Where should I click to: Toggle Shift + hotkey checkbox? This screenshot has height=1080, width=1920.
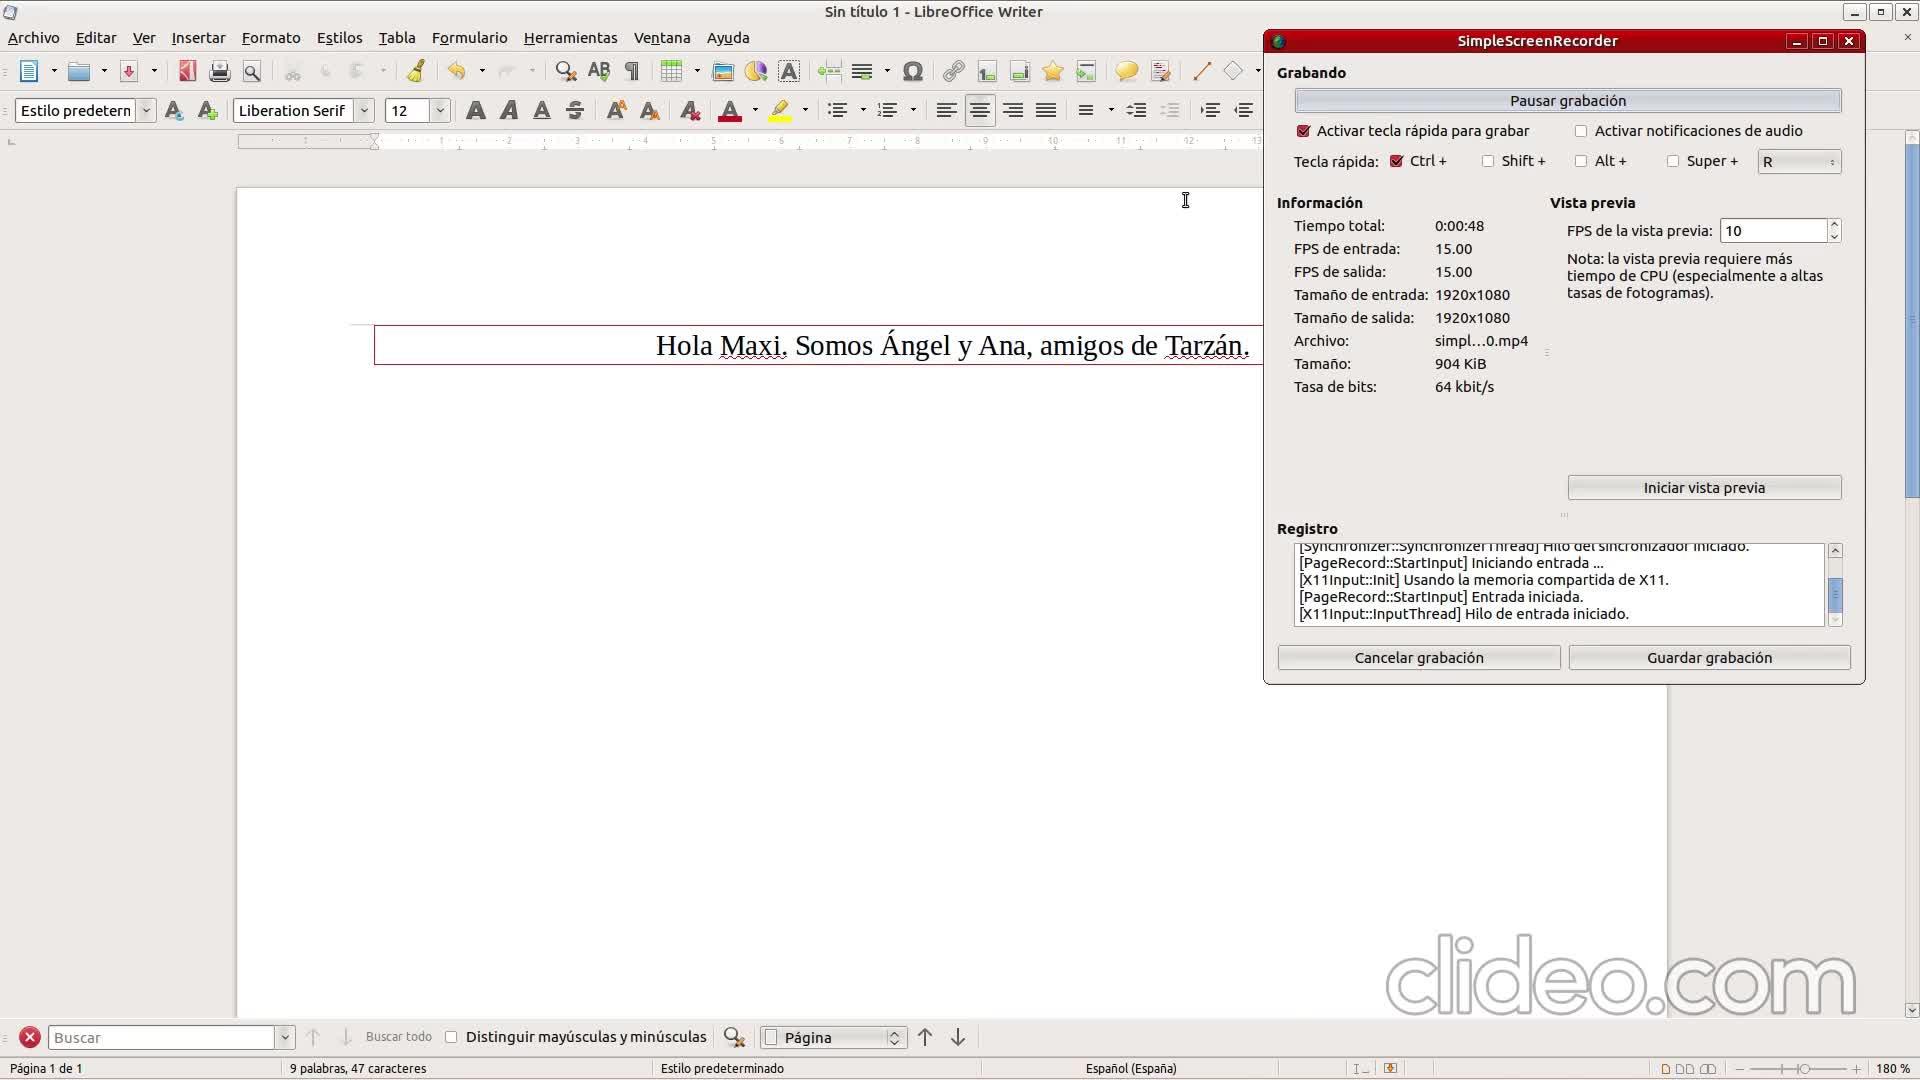pos(1488,161)
